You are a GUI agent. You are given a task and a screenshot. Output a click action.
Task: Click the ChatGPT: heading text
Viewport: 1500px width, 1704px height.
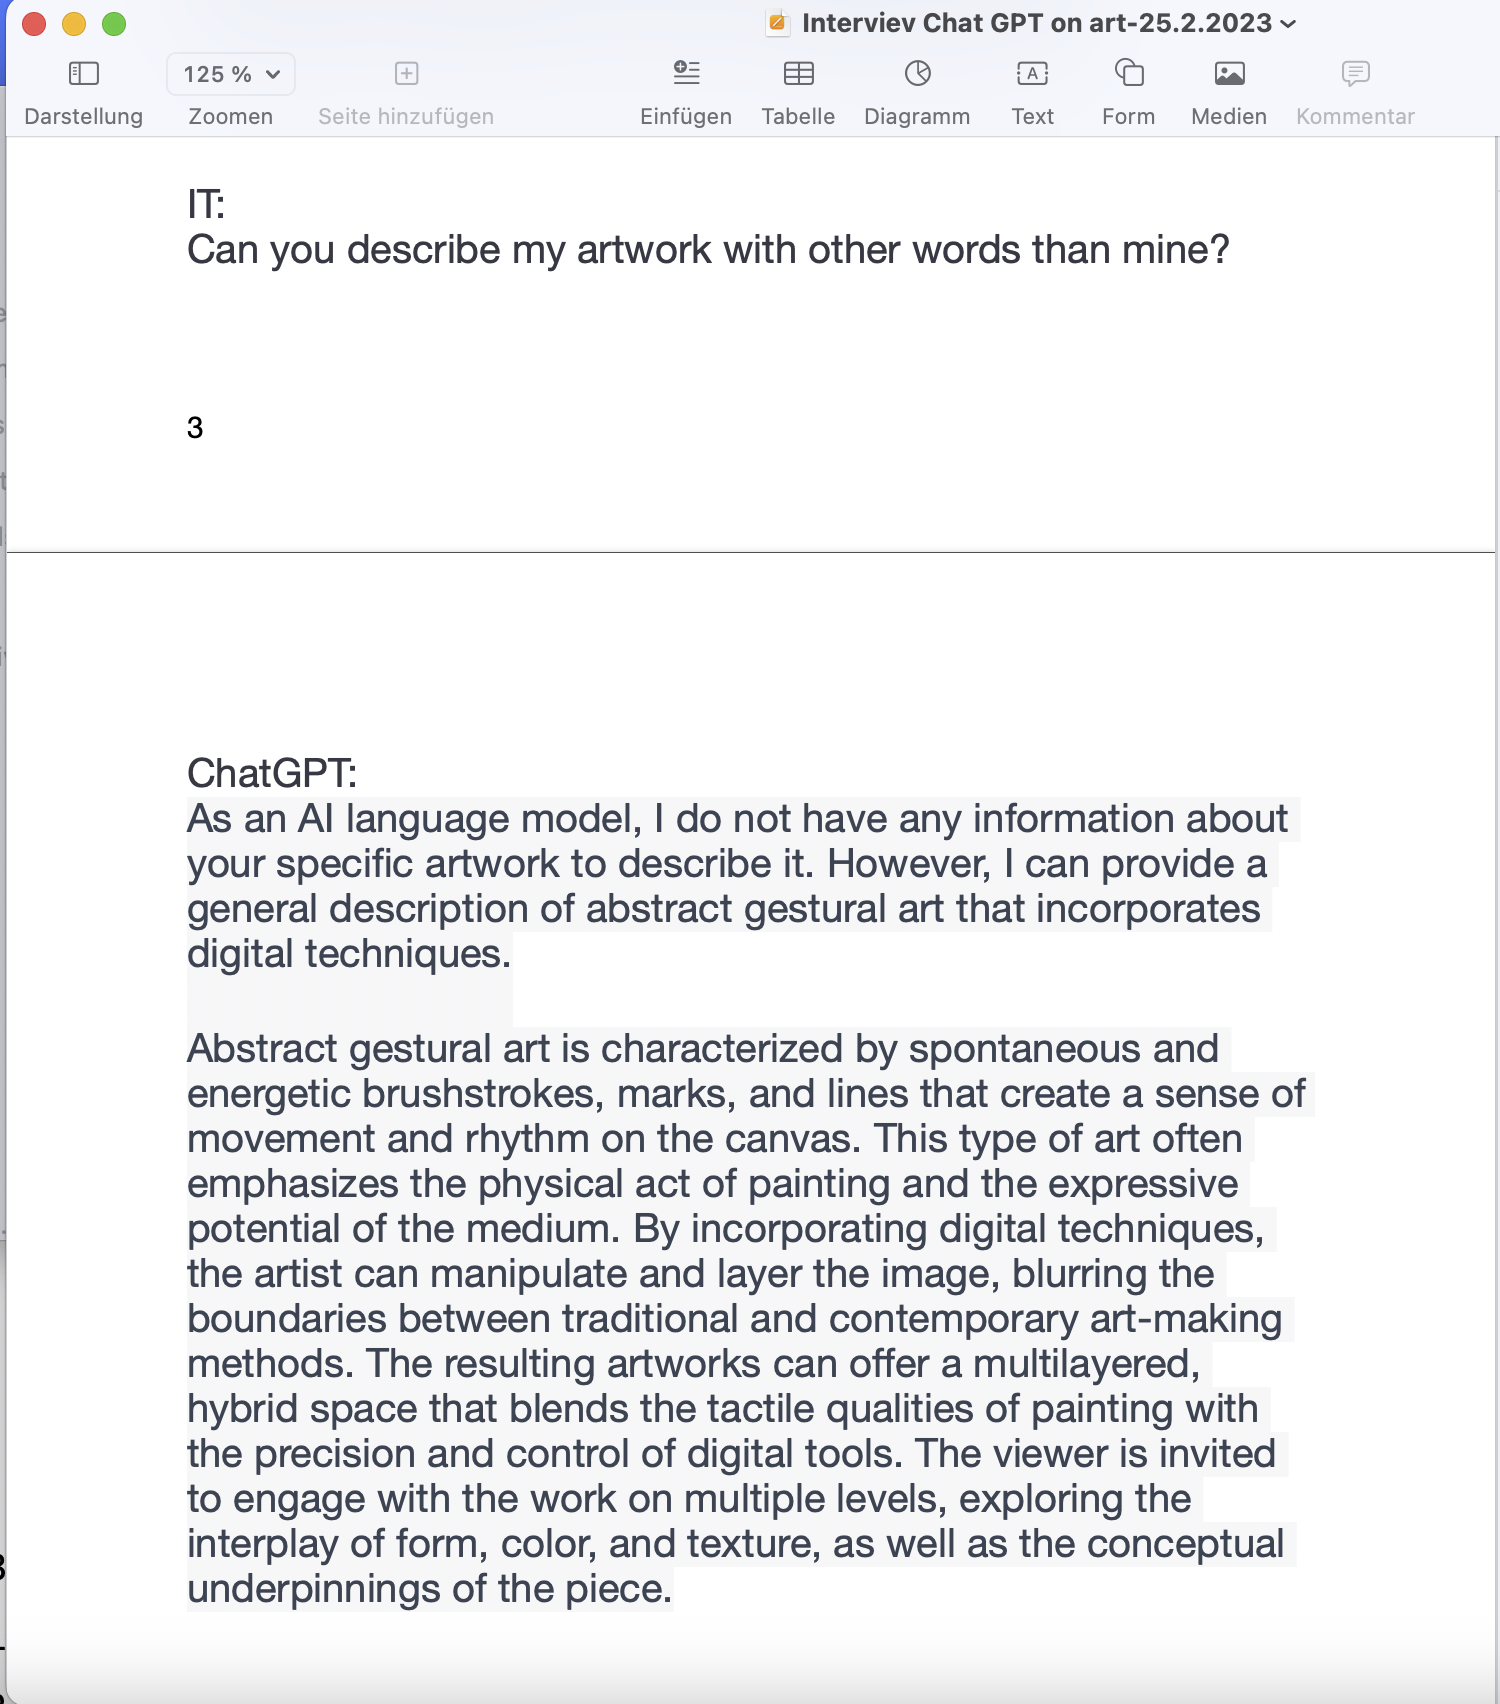[272, 773]
